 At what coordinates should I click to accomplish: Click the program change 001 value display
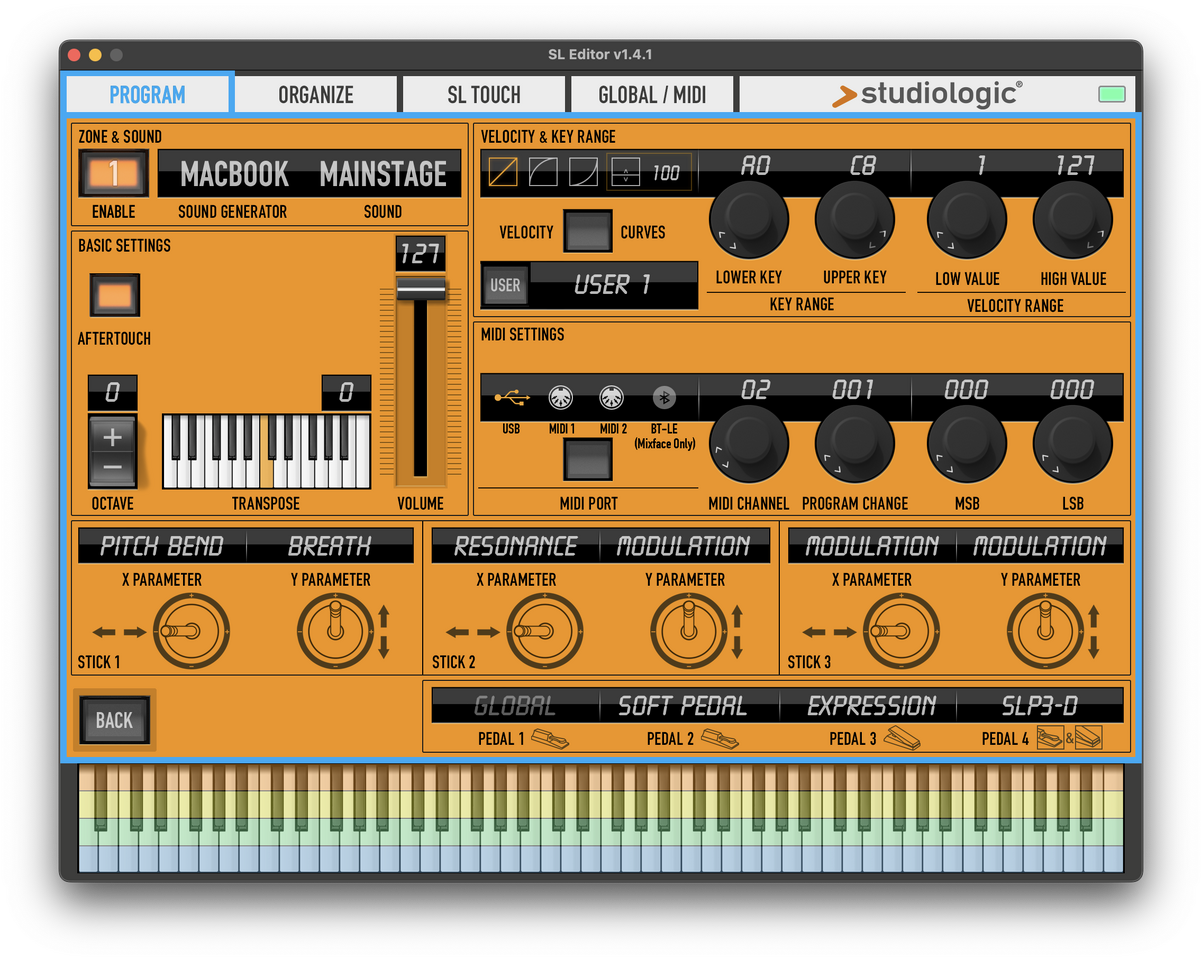853,390
